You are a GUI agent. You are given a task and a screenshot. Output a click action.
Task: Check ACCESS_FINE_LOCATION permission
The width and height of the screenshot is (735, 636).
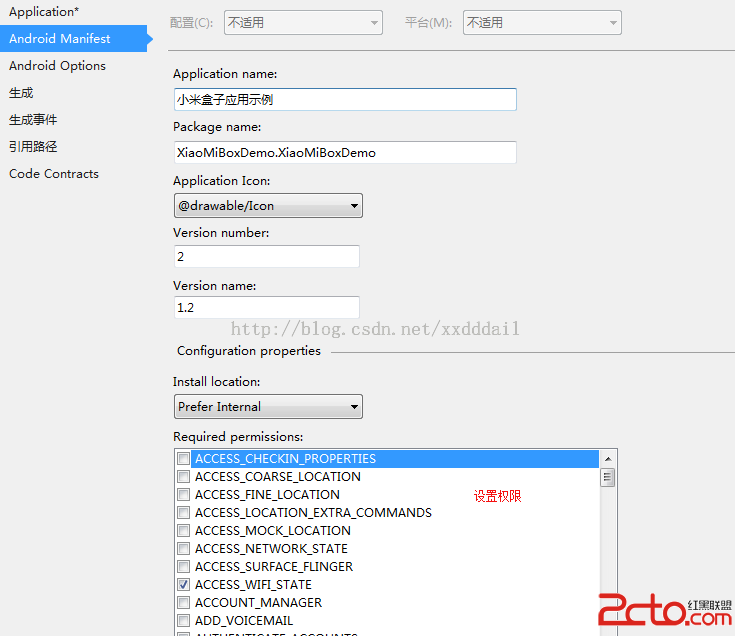[183, 494]
